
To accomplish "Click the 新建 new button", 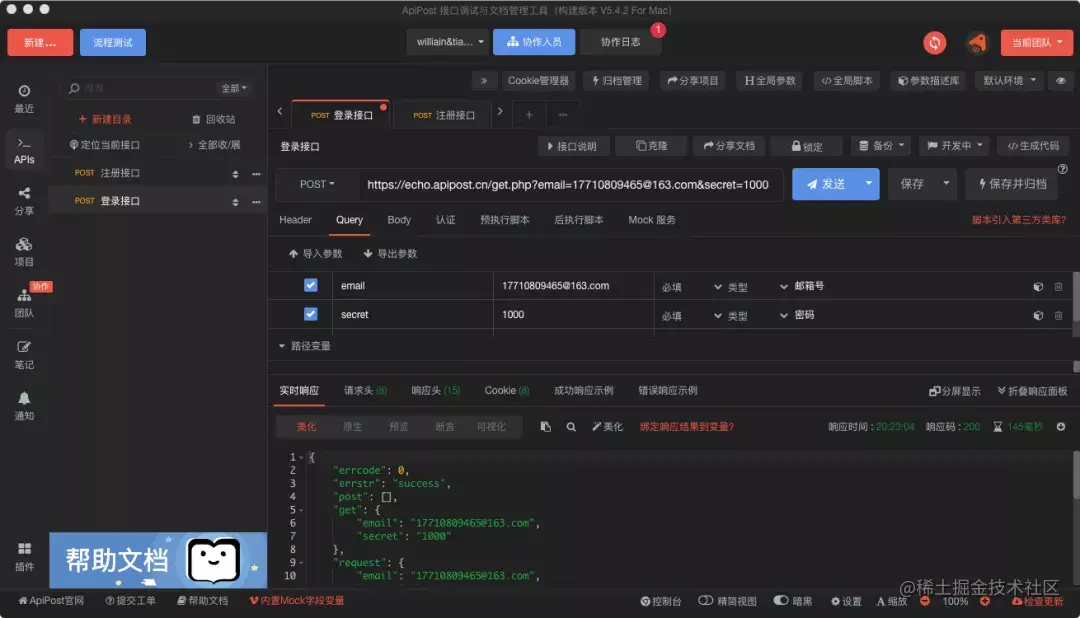I will pos(40,43).
